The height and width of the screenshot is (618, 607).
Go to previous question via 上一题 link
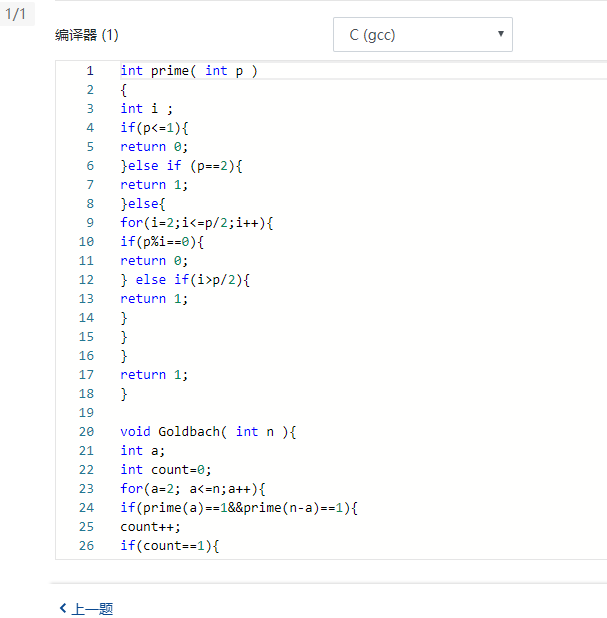[x=92, y=608]
